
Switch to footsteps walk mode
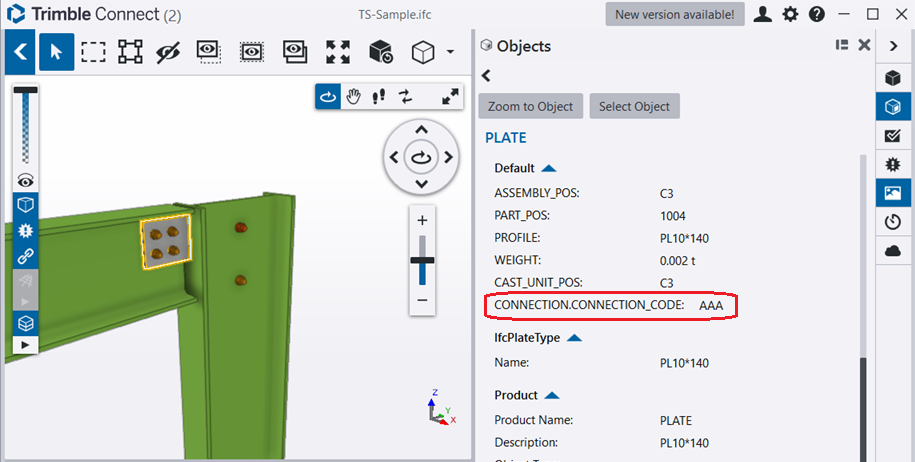pos(379,96)
